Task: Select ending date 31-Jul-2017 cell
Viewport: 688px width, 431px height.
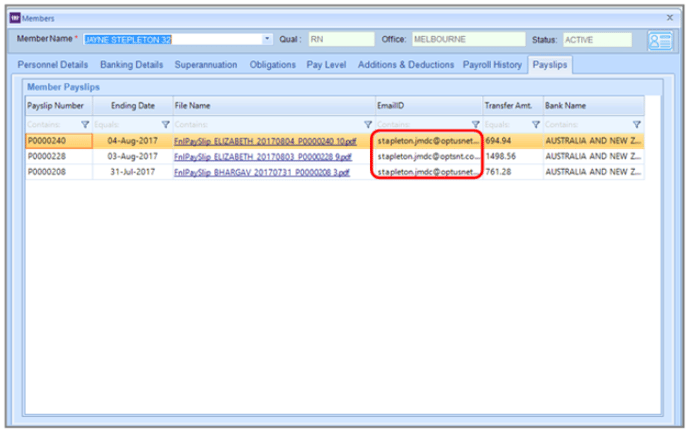Action: click(133, 172)
